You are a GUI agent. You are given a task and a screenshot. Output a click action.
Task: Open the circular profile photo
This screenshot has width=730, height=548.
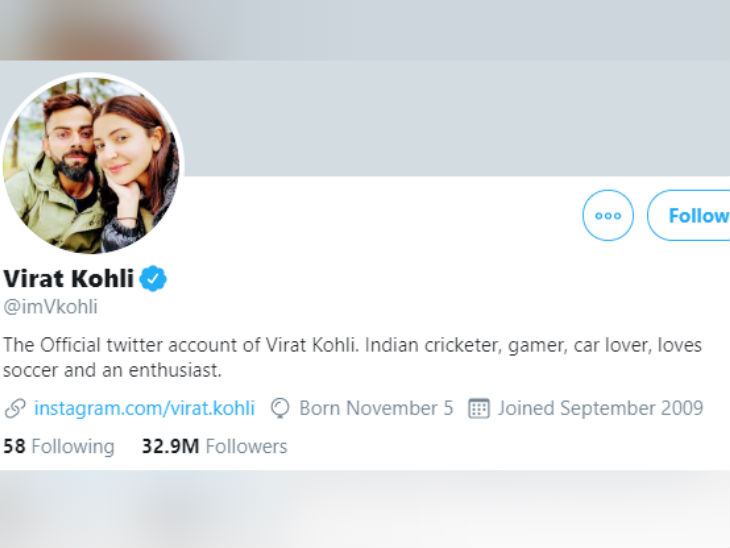point(91,164)
